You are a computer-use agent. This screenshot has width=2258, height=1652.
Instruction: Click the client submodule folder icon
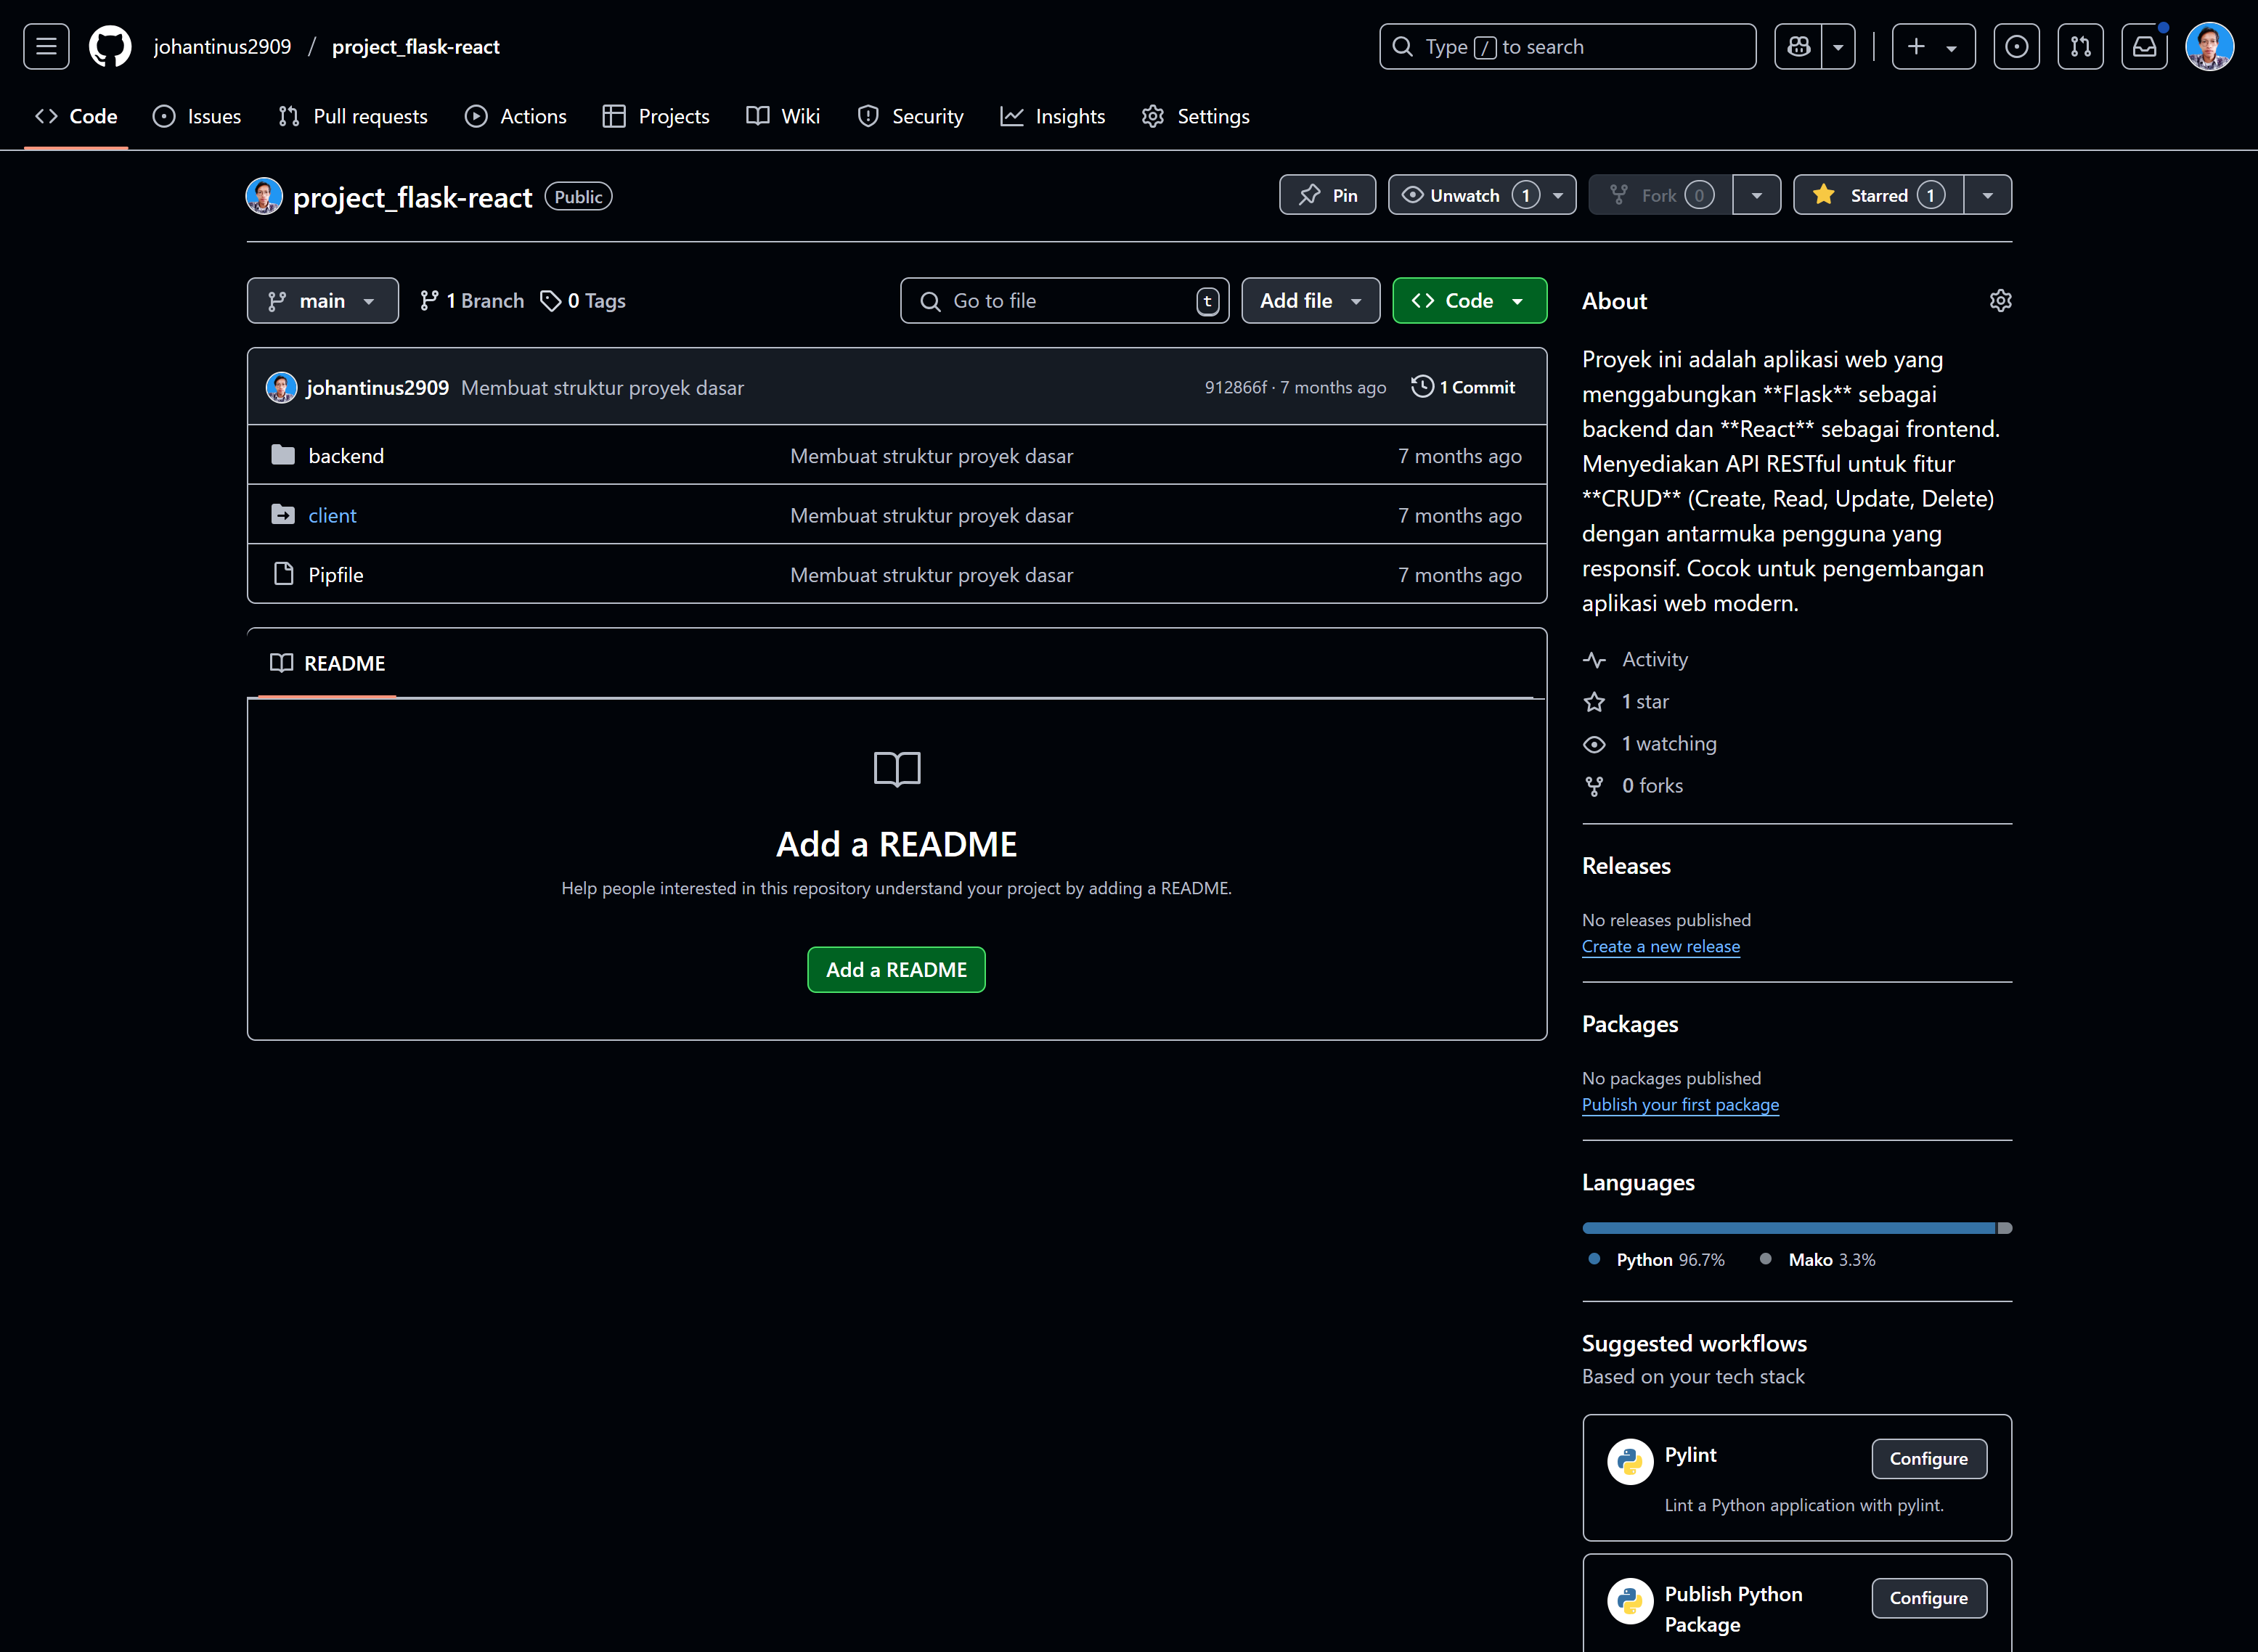(x=283, y=514)
